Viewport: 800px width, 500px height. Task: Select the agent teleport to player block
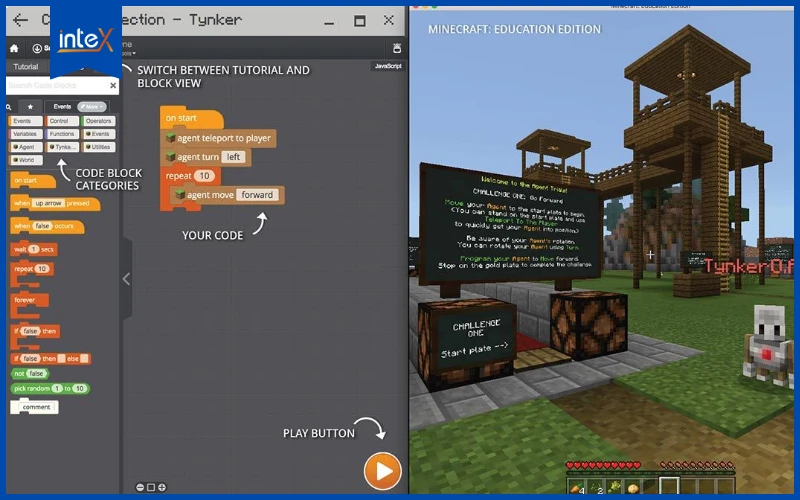coord(218,138)
